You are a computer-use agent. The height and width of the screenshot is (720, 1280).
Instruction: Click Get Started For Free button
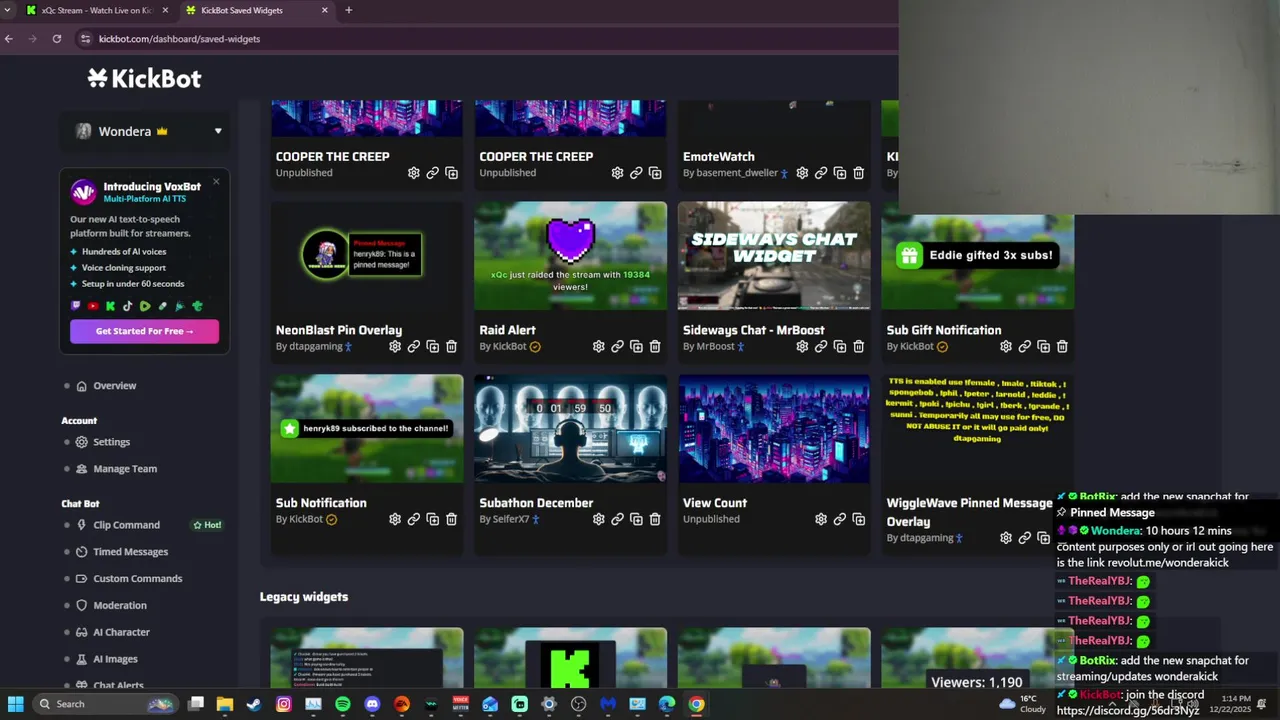tap(144, 331)
